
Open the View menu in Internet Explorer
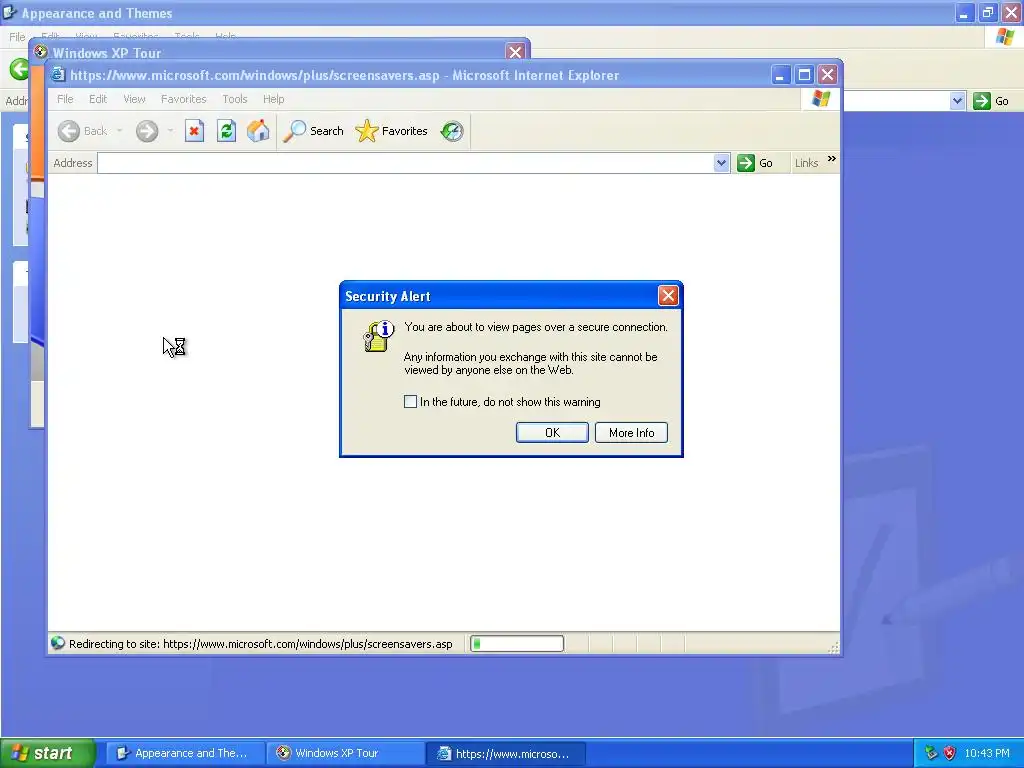135,99
